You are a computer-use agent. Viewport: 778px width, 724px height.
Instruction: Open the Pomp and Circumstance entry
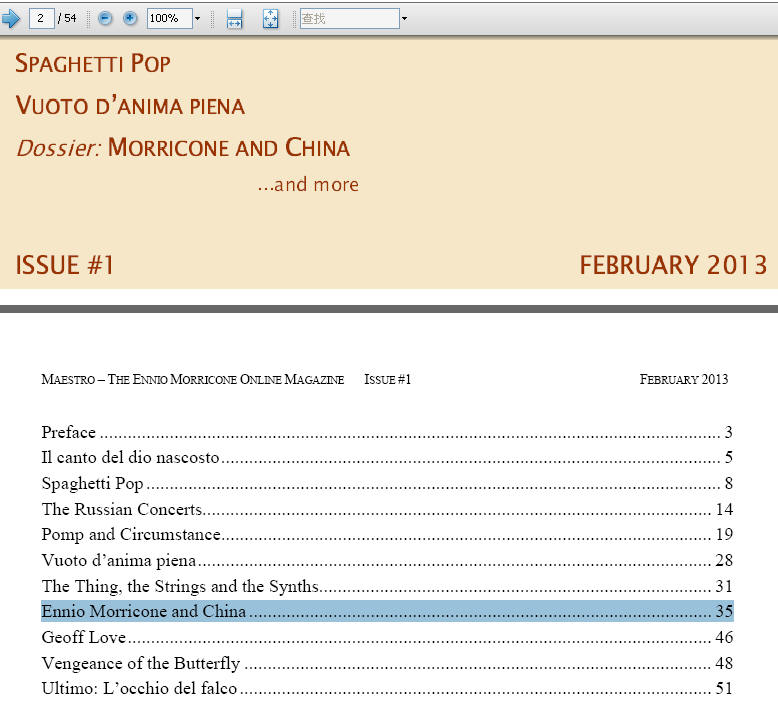[x=387, y=534]
